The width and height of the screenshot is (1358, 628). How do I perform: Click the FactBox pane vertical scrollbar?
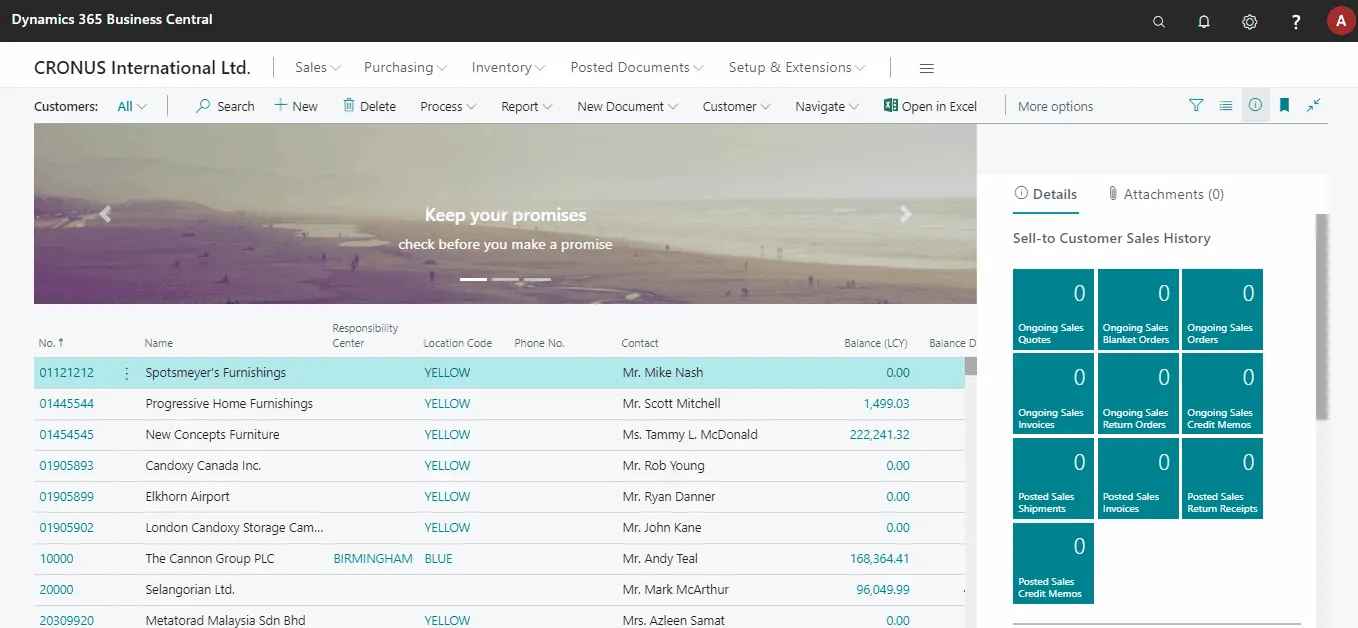1321,317
